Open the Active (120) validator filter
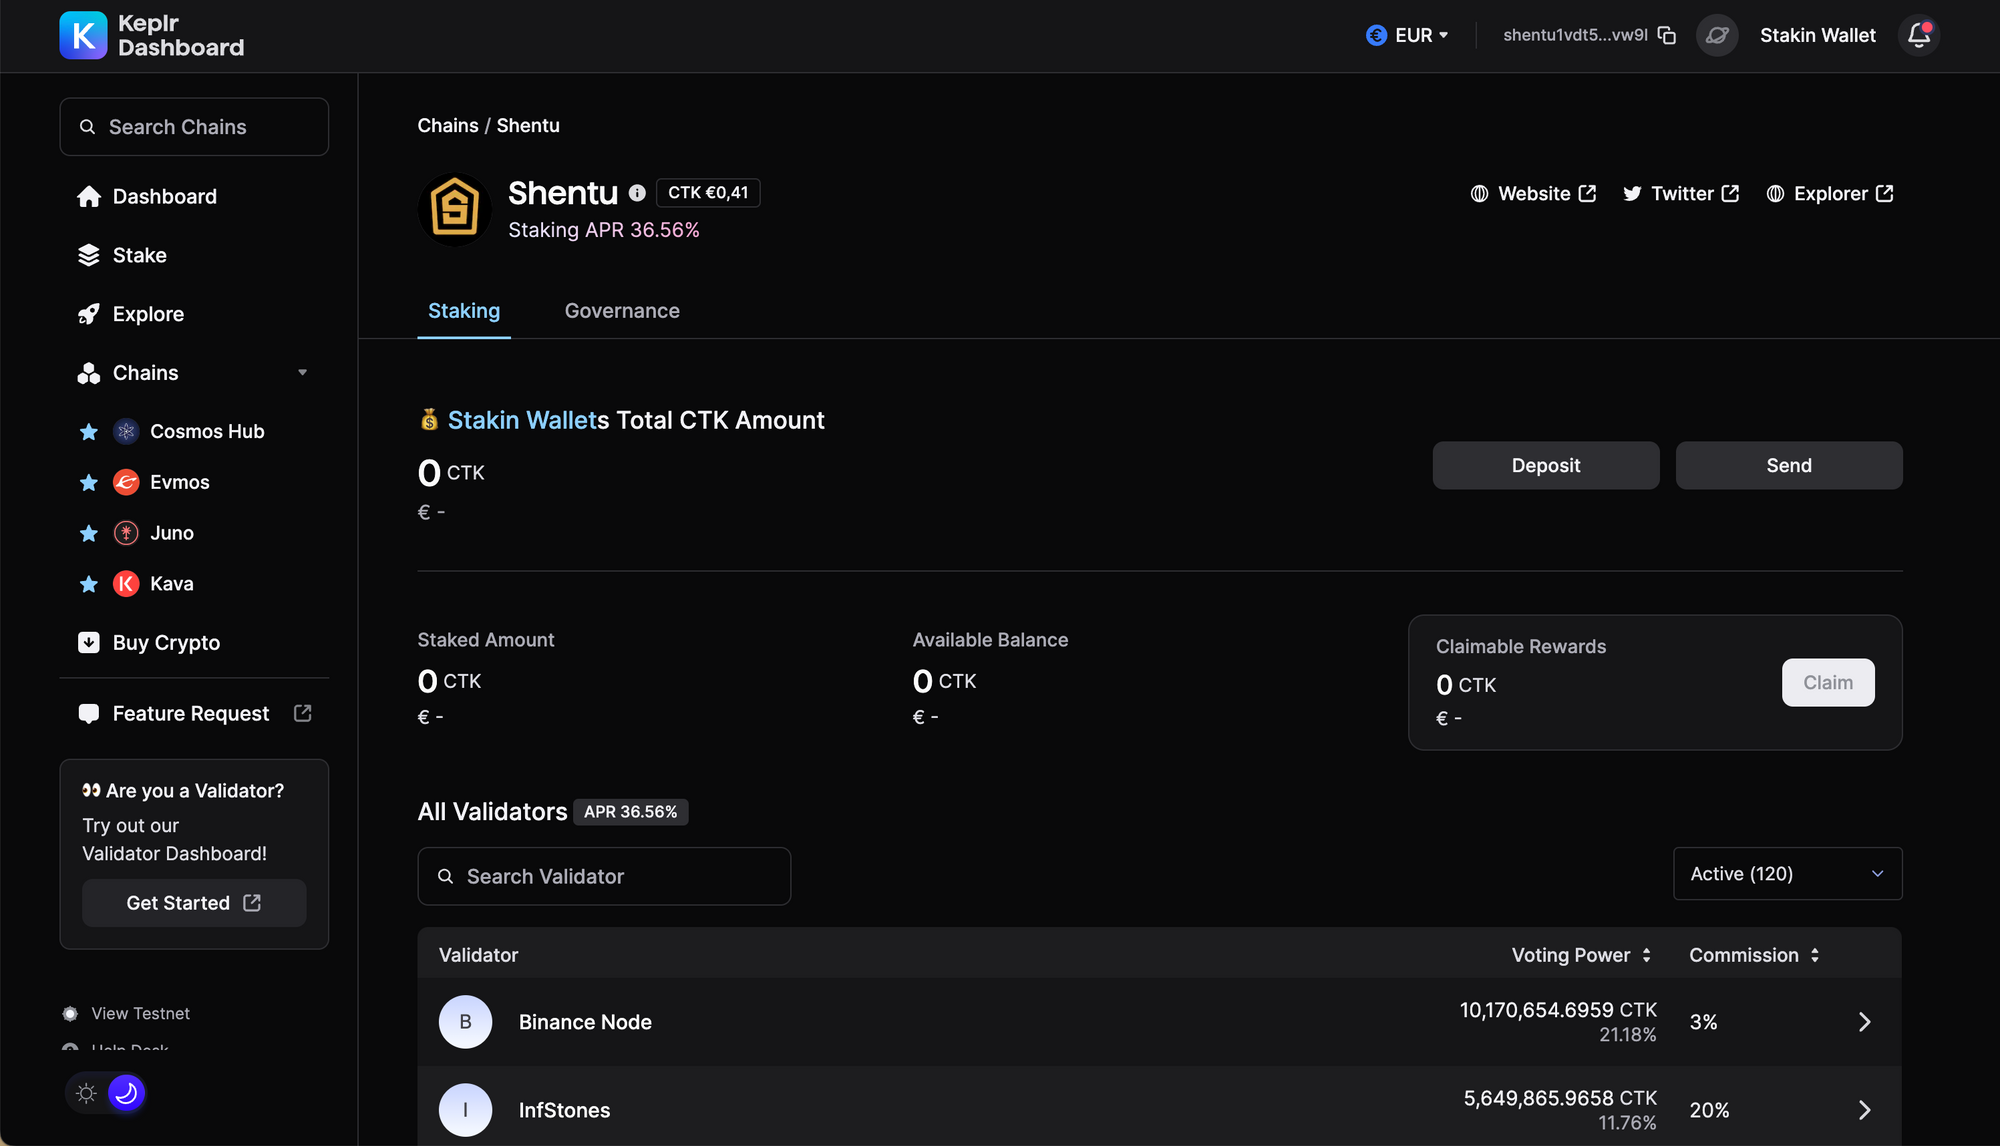The width and height of the screenshot is (2000, 1146). [1787, 874]
